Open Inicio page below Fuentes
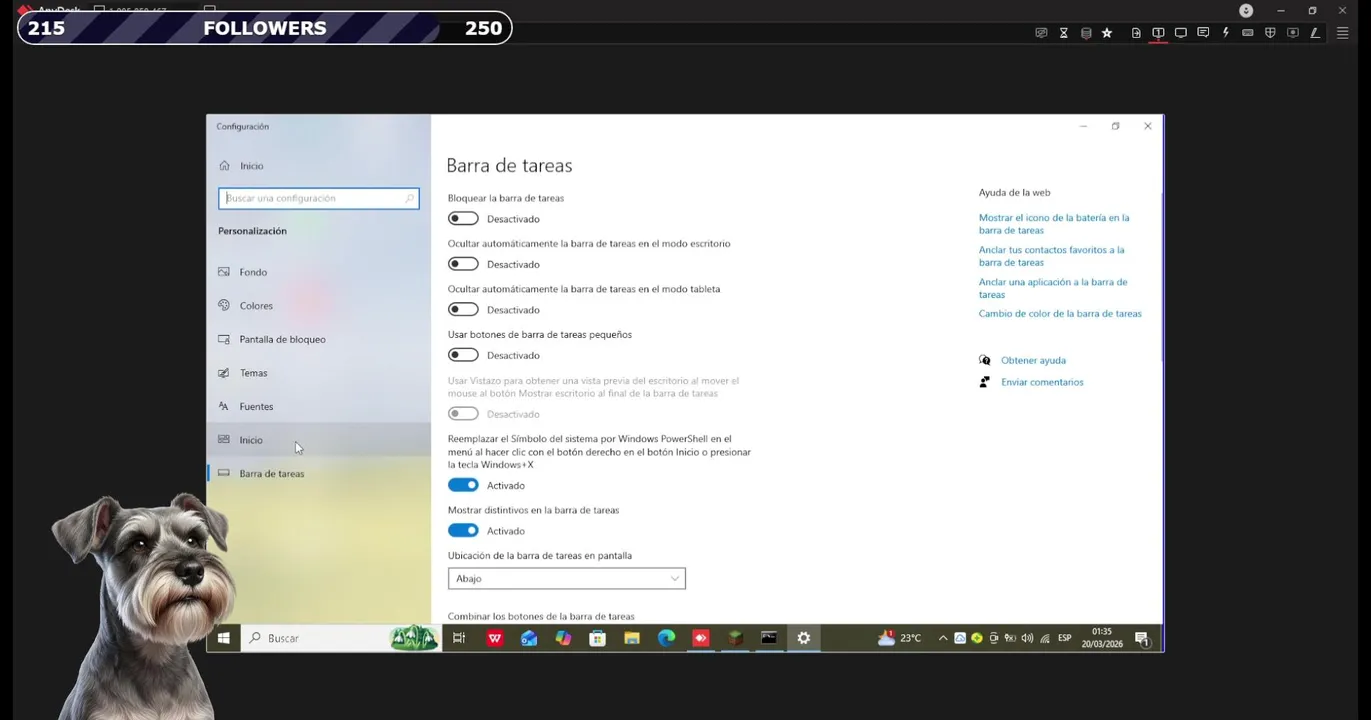This screenshot has width=1371, height=720. [x=318, y=440]
